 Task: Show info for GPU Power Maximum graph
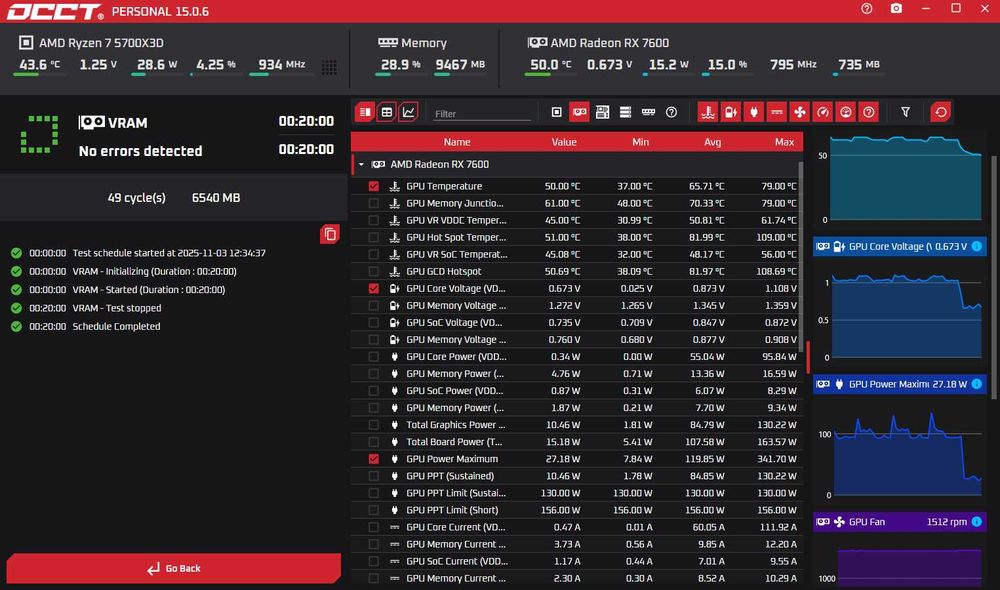976,384
